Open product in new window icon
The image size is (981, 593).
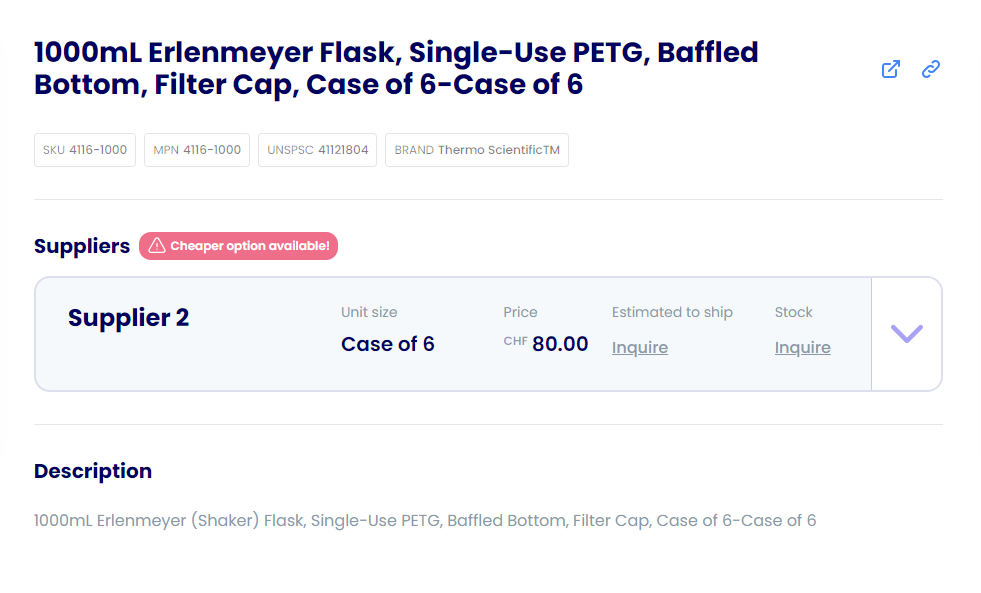pyautogui.click(x=890, y=69)
